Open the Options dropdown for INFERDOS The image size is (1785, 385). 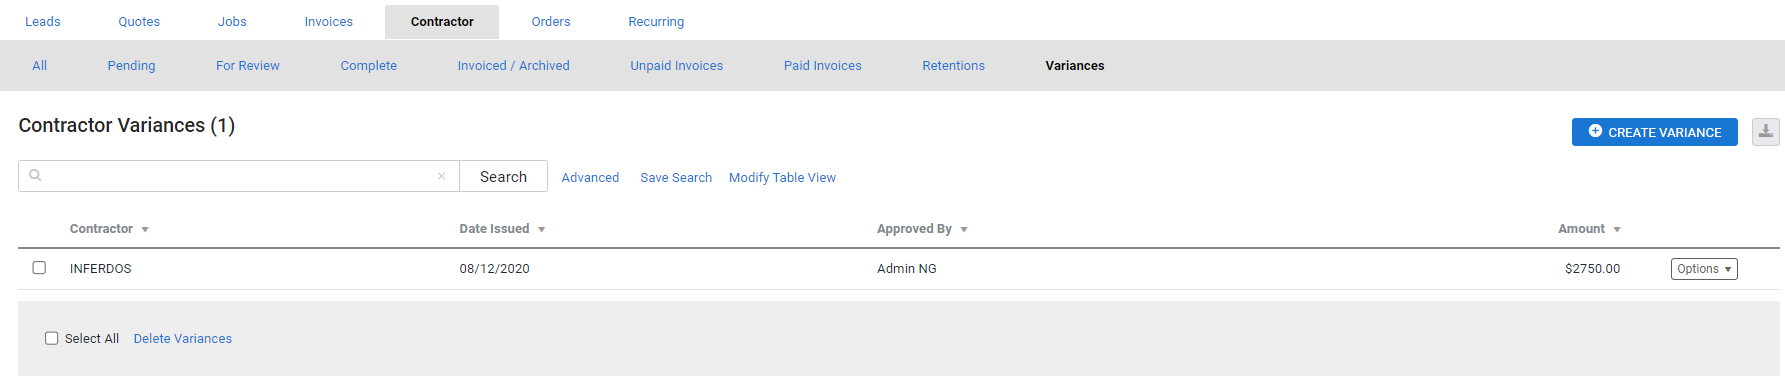(1704, 269)
